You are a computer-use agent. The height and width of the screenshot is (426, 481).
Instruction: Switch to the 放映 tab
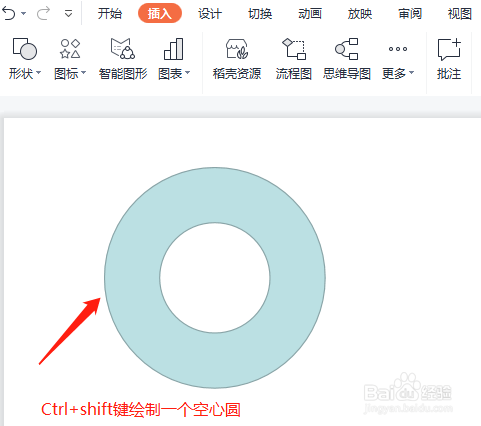click(360, 14)
